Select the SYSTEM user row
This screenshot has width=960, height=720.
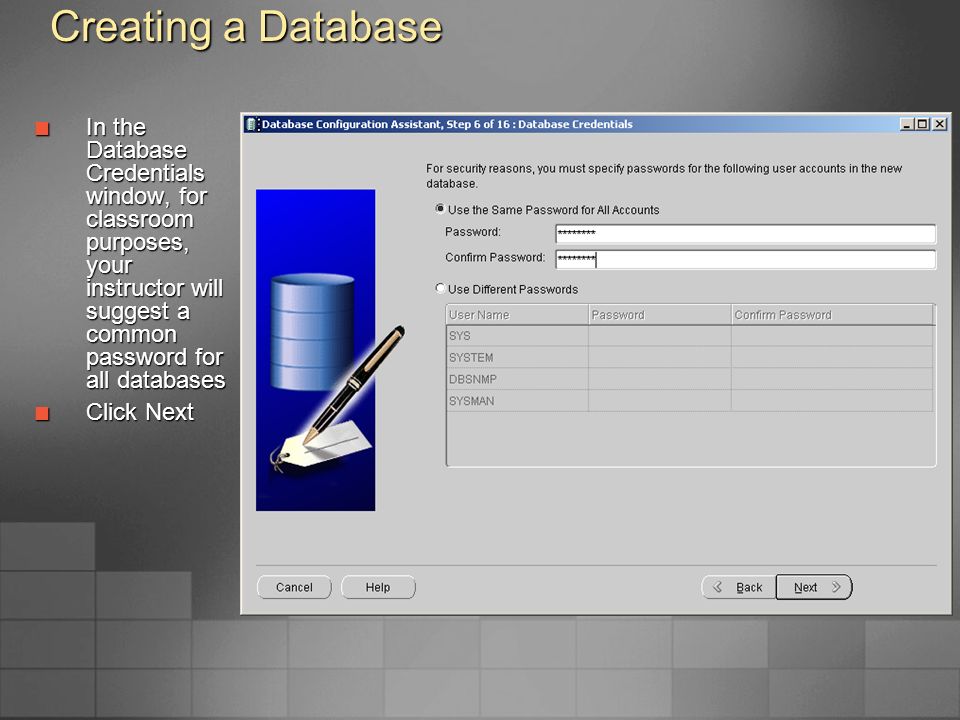coord(689,358)
